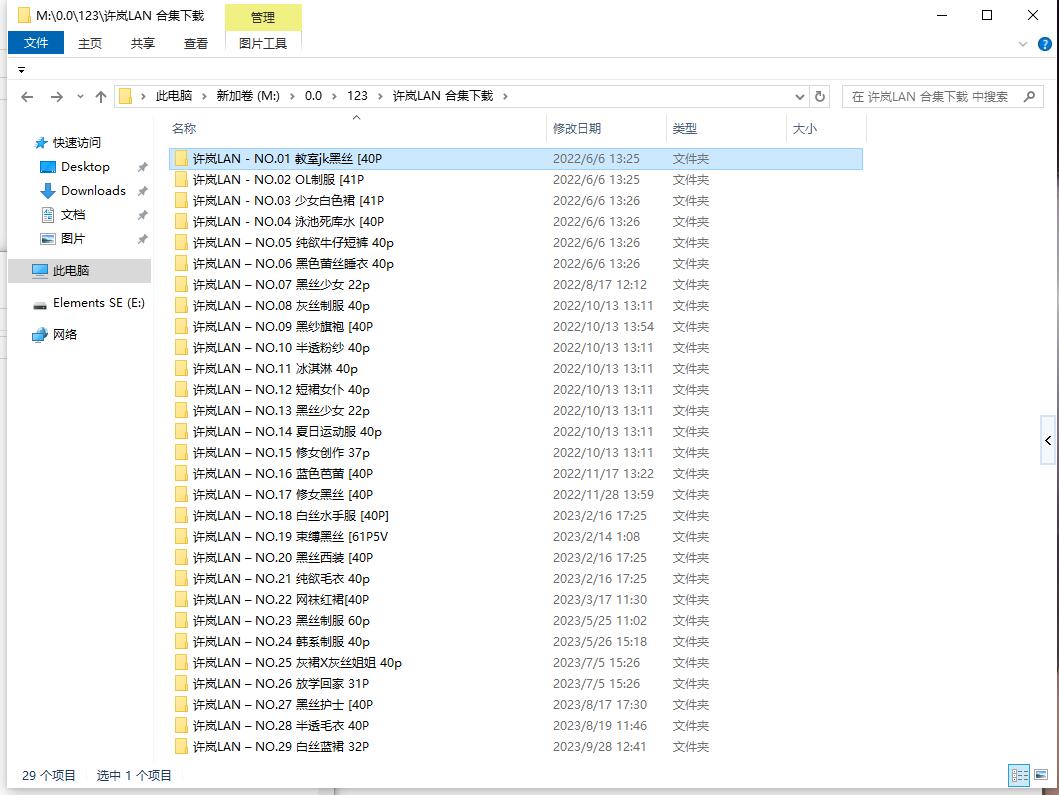1059x795 pixels.
Task: Switch to the 主页 ribbon tab
Action: (x=90, y=43)
